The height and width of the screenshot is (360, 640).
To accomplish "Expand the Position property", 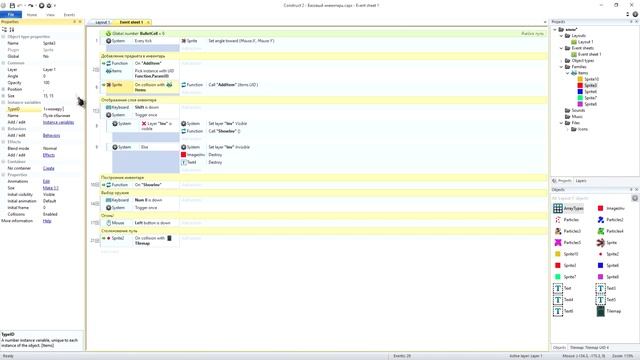I will pyautogui.click(x=3, y=89).
